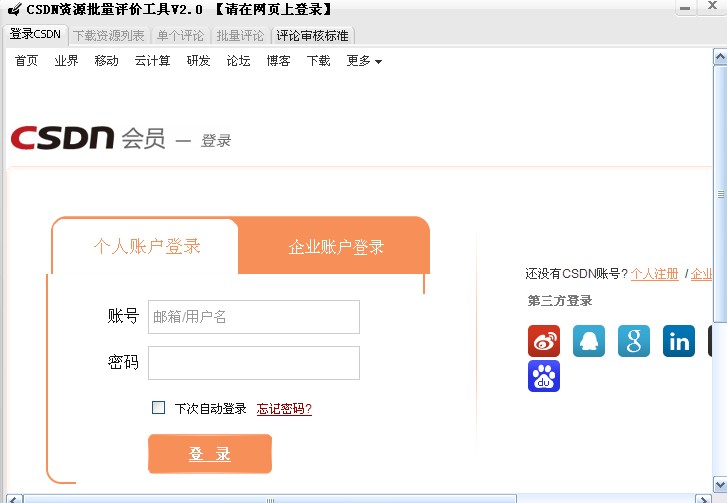Close the CSDN tool window

coord(713,6)
